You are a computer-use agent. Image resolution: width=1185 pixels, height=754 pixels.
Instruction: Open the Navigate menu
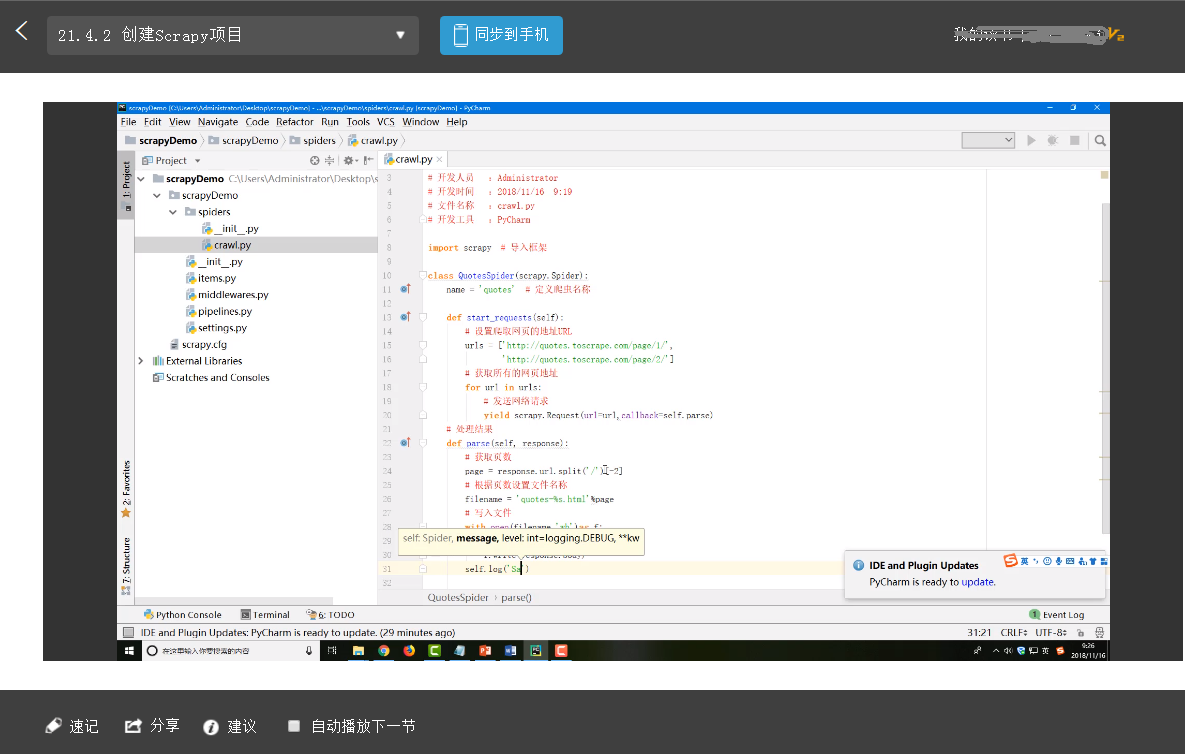pyautogui.click(x=218, y=122)
